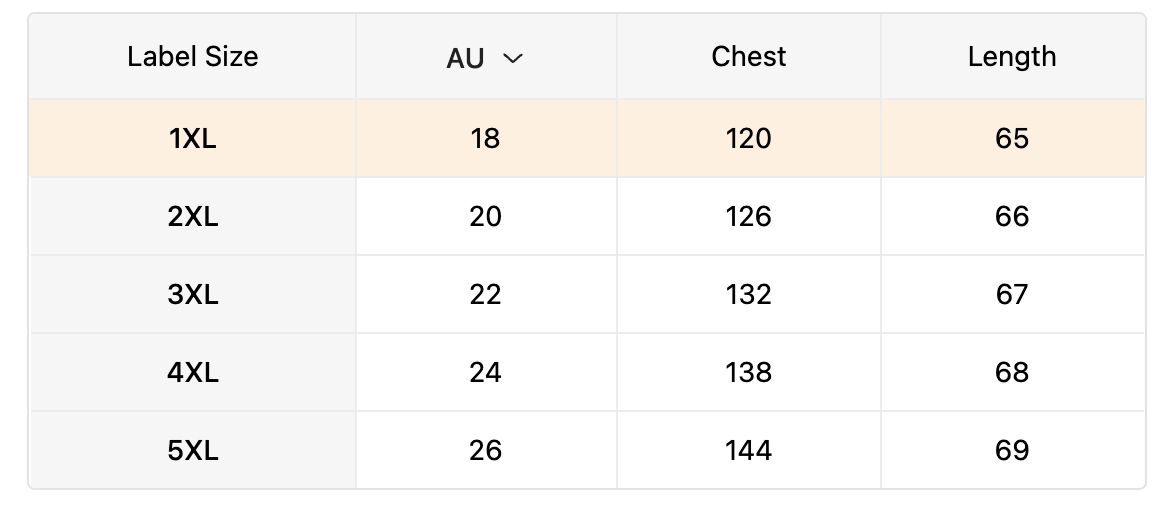
Task: Select the 4XL label size cell
Action: 193,372
